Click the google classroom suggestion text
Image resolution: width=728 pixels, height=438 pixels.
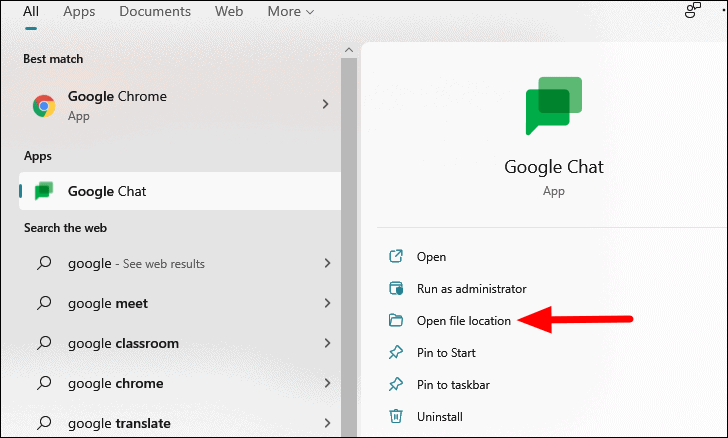pos(124,343)
